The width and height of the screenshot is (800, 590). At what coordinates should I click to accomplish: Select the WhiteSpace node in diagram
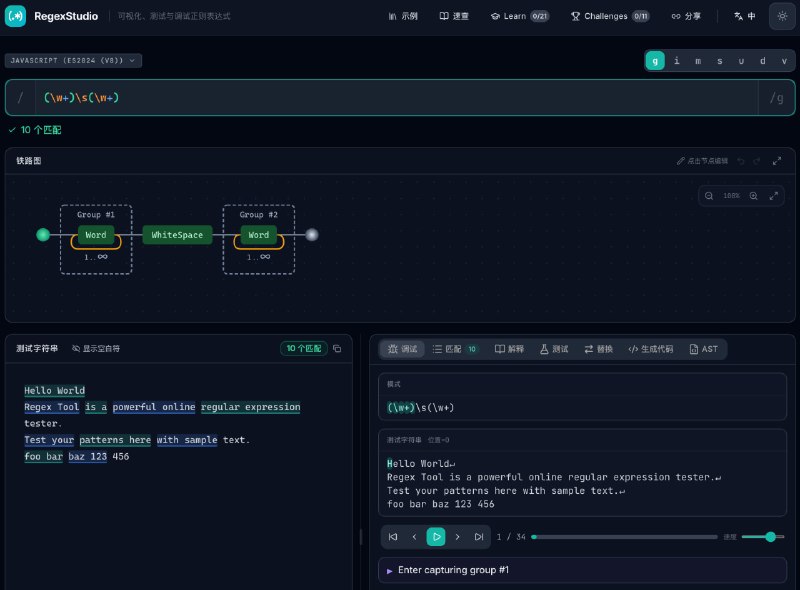177,235
